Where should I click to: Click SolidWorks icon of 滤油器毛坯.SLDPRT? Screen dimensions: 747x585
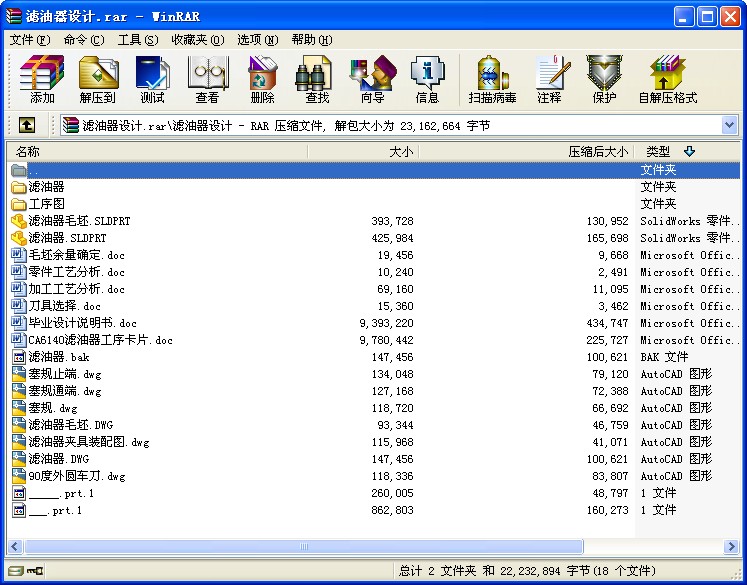[19, 221]
